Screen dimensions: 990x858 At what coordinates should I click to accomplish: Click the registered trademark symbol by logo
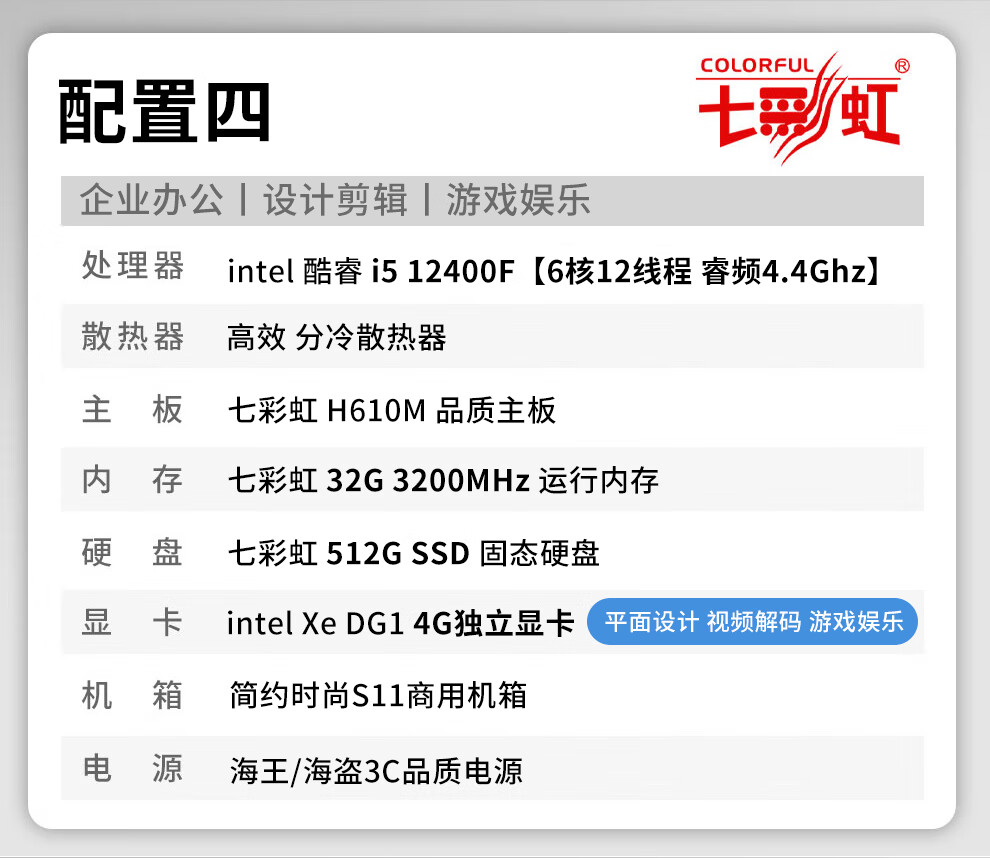902,66
